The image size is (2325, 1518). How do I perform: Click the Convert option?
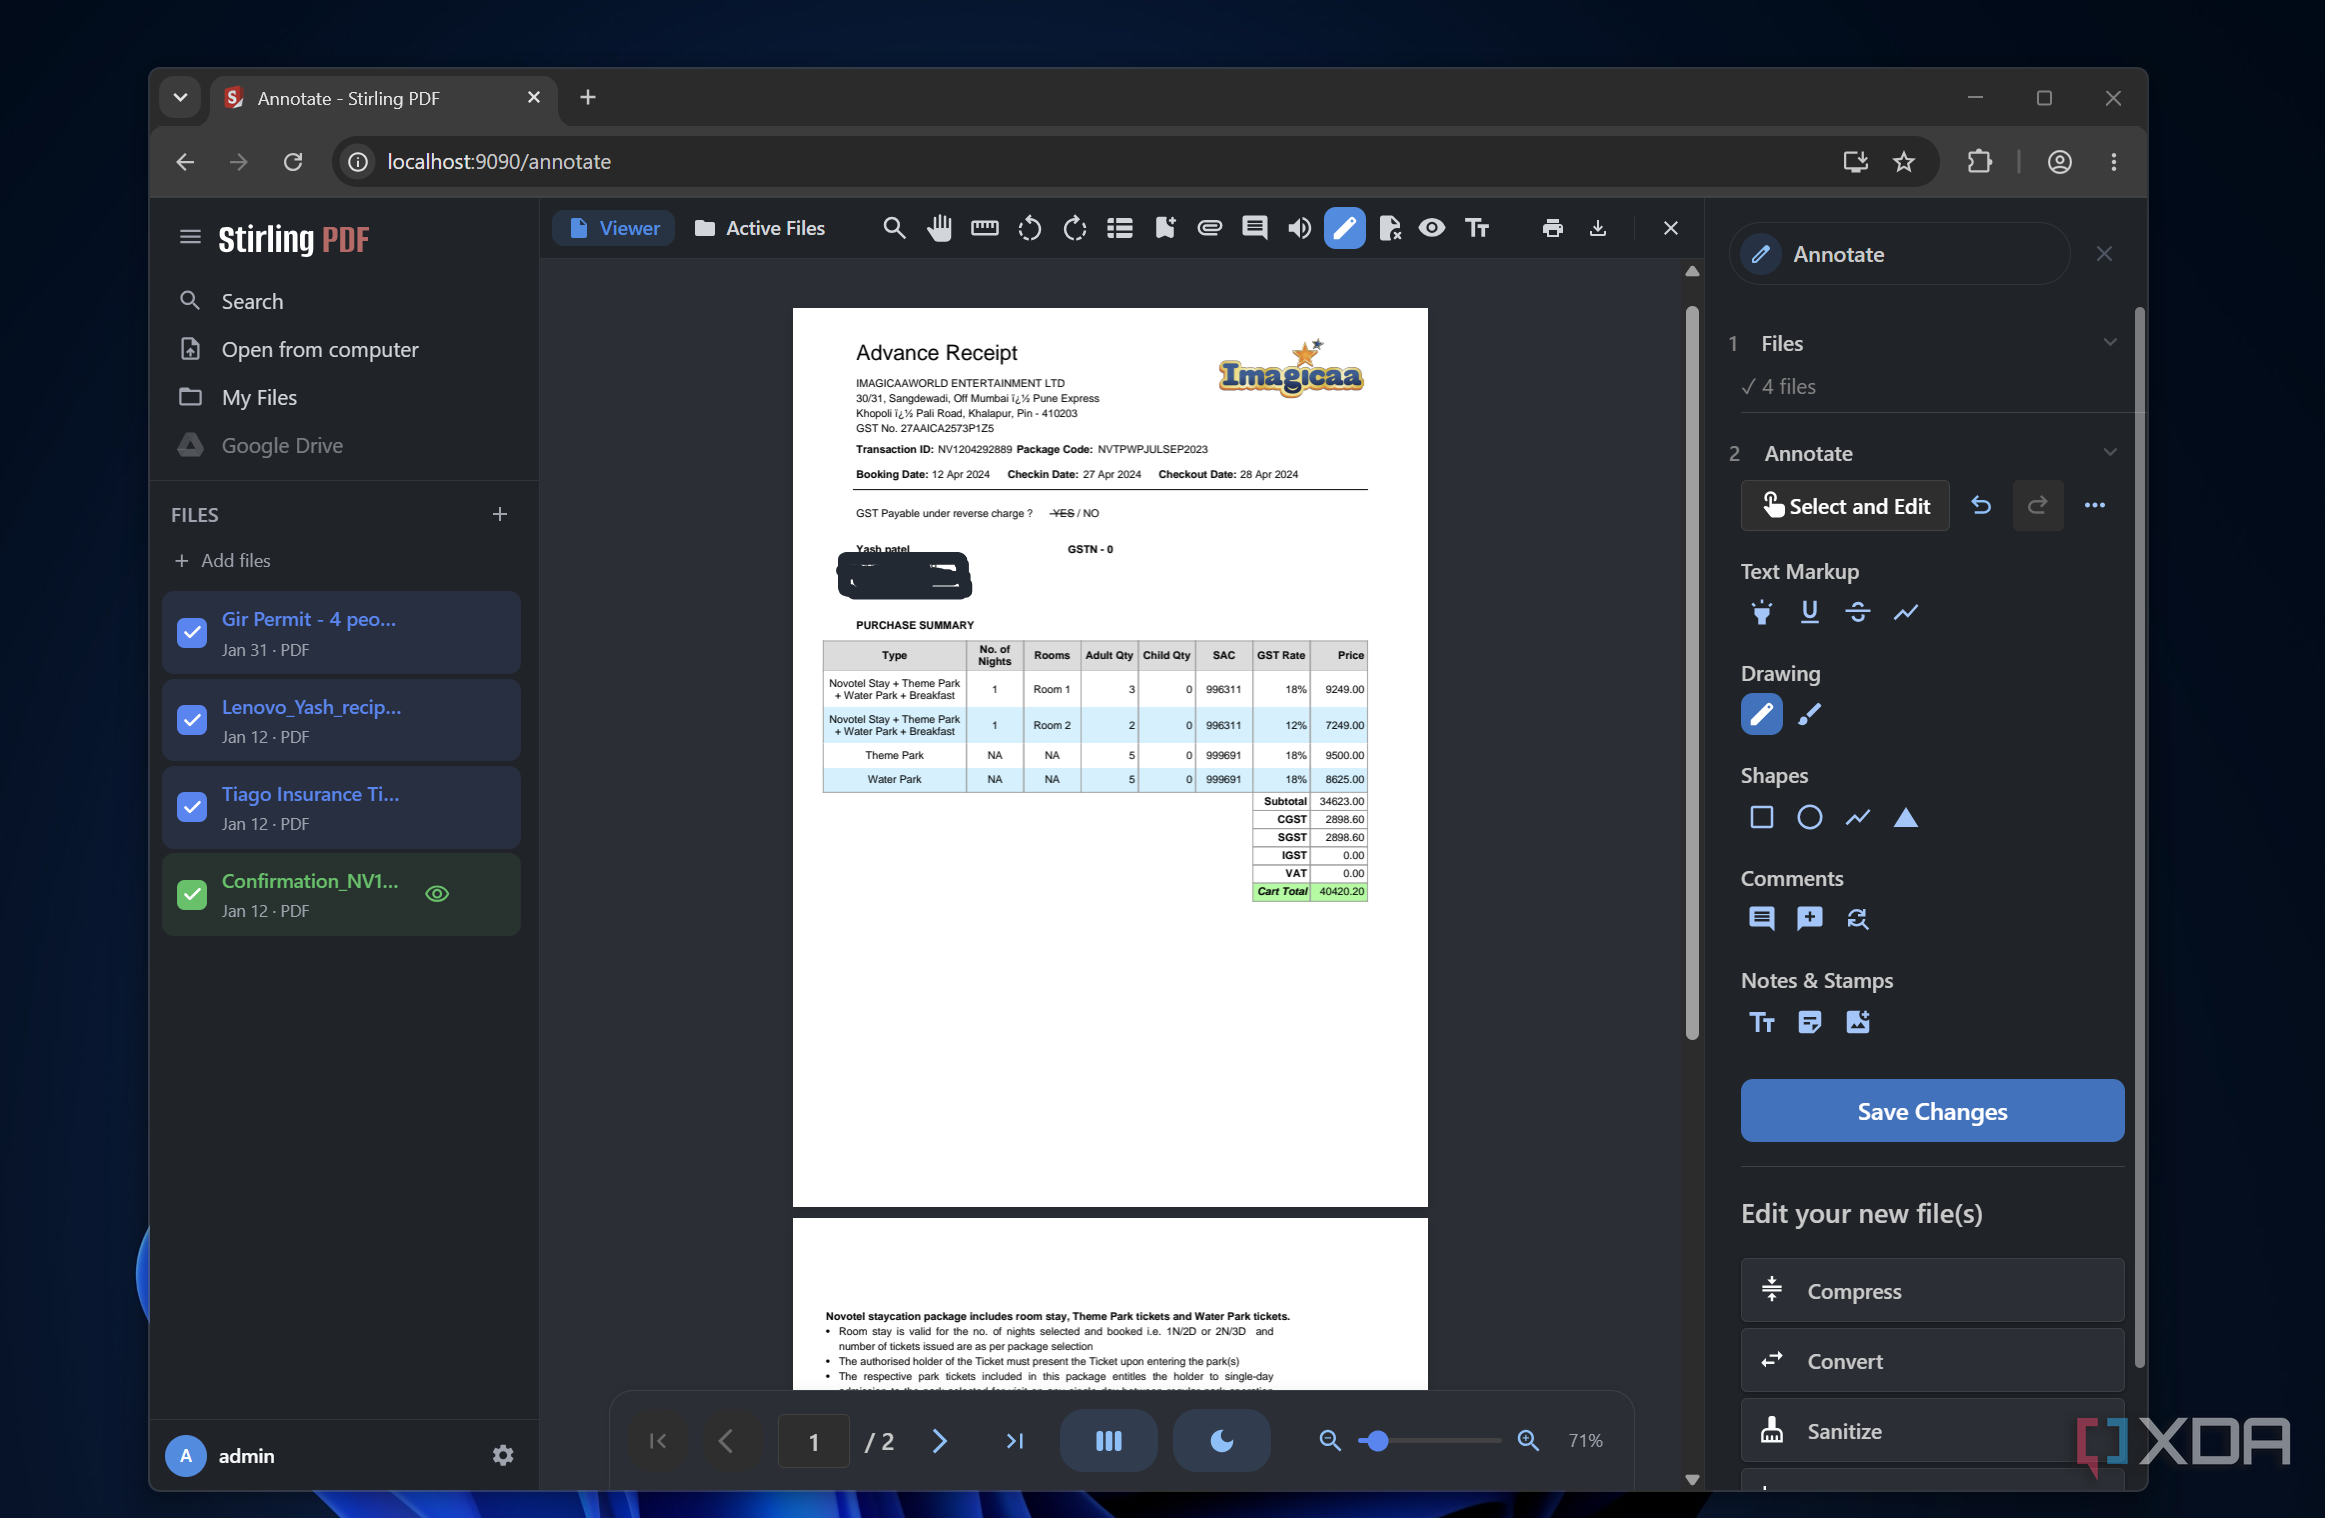tap(1932, 1360)
